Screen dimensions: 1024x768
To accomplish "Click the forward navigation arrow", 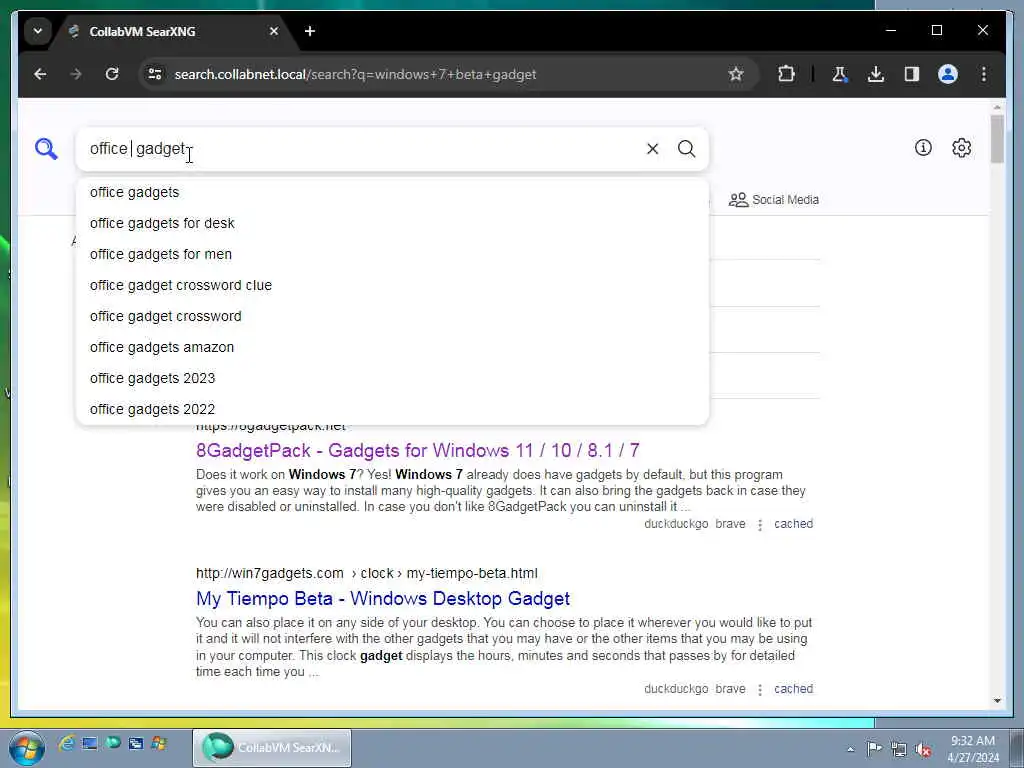I will click(x=76, y=74).
